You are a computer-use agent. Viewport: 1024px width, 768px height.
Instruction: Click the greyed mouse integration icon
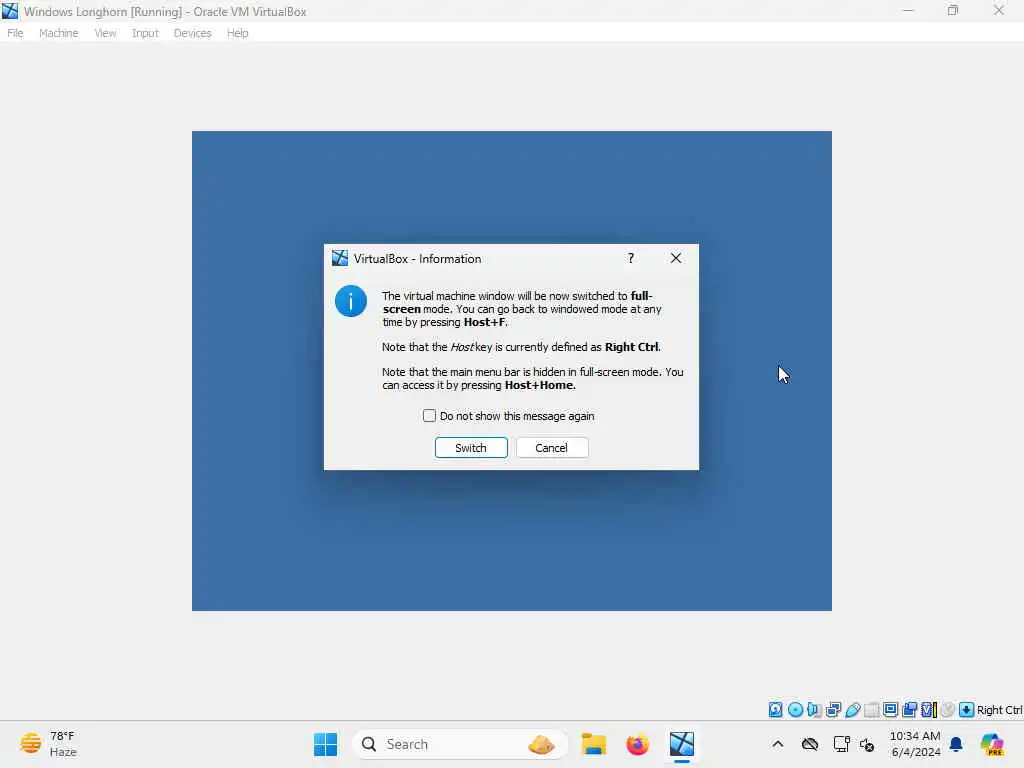[x=948, y=710]
